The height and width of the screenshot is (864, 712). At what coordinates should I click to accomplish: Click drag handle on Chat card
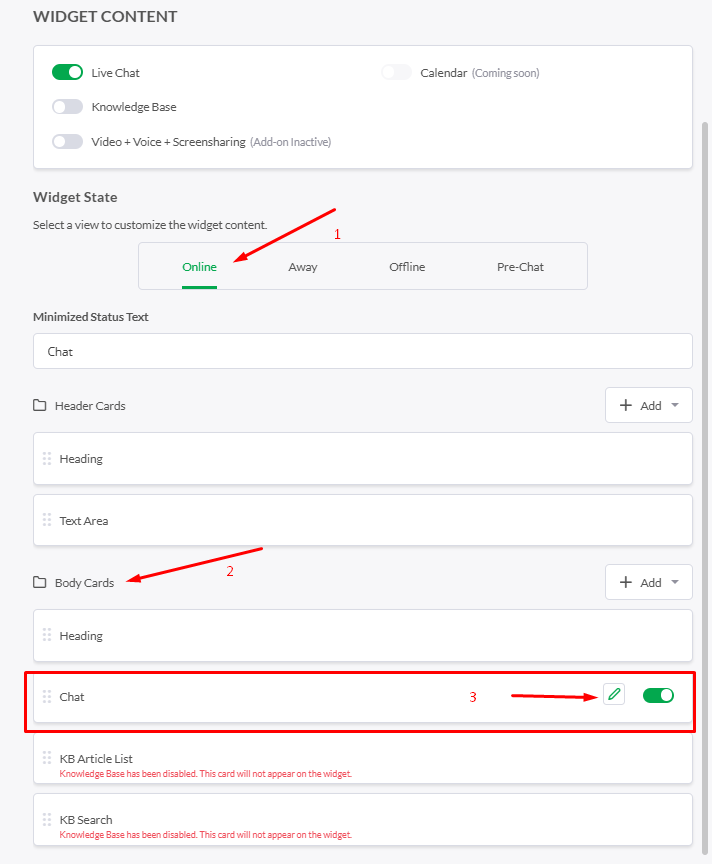tap(47, 696)
